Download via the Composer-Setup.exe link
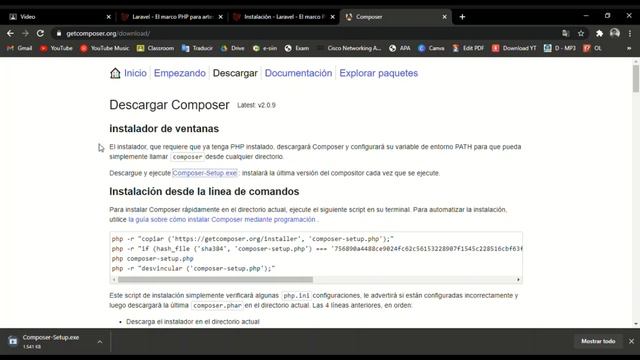 click(205, 173)
